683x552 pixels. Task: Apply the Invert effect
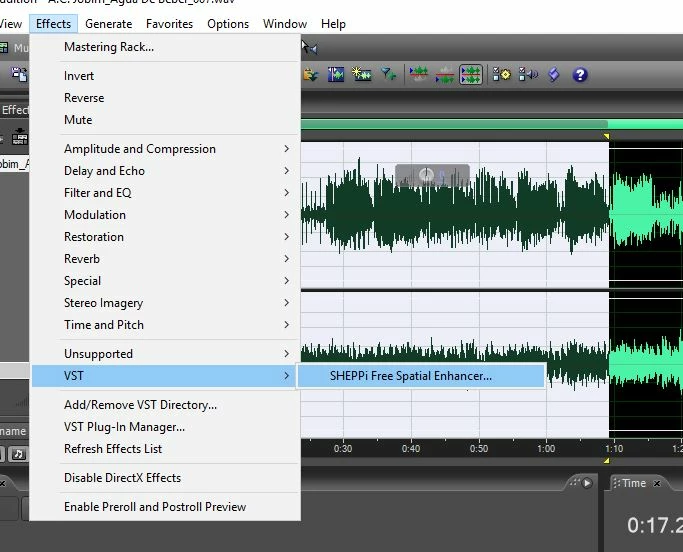pos(166,76)
